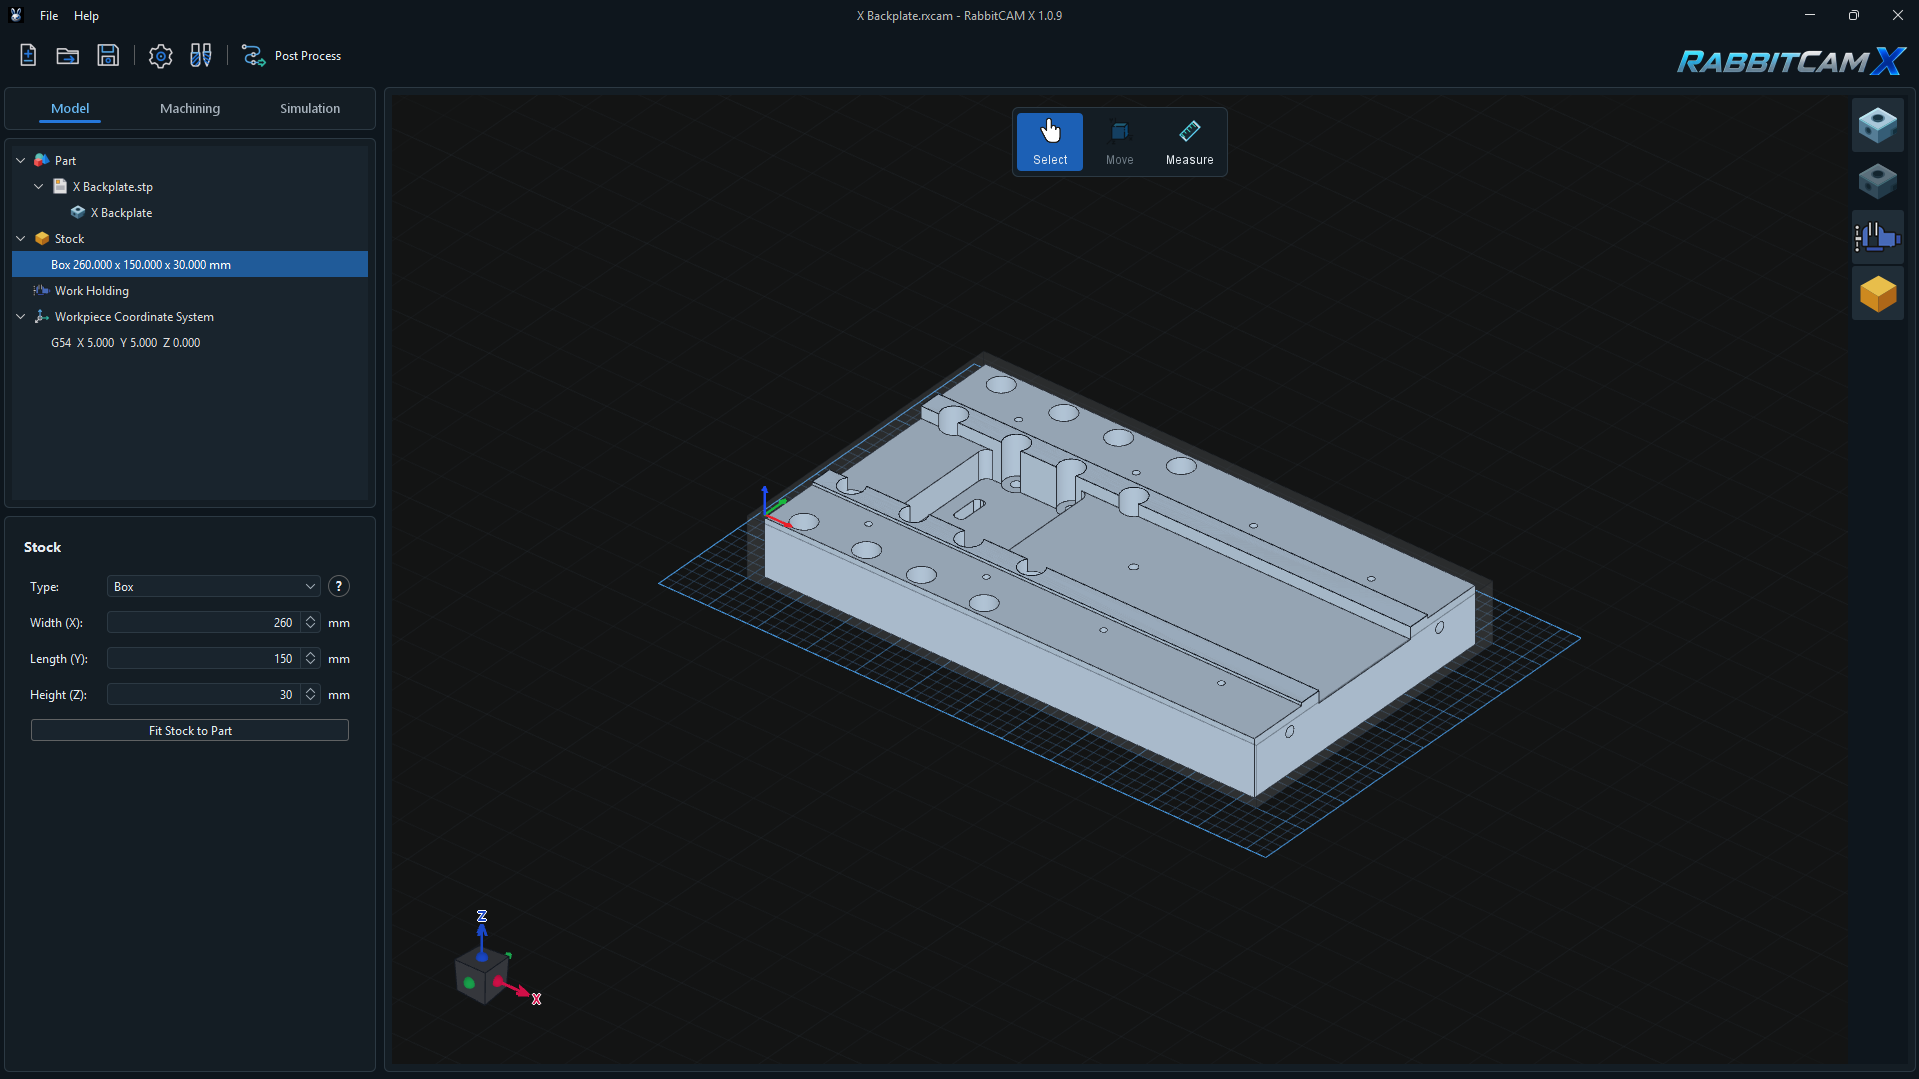Click Fit Stock to Part button
Viewport: 1919px width, 1079px height.
pos(190,731)
